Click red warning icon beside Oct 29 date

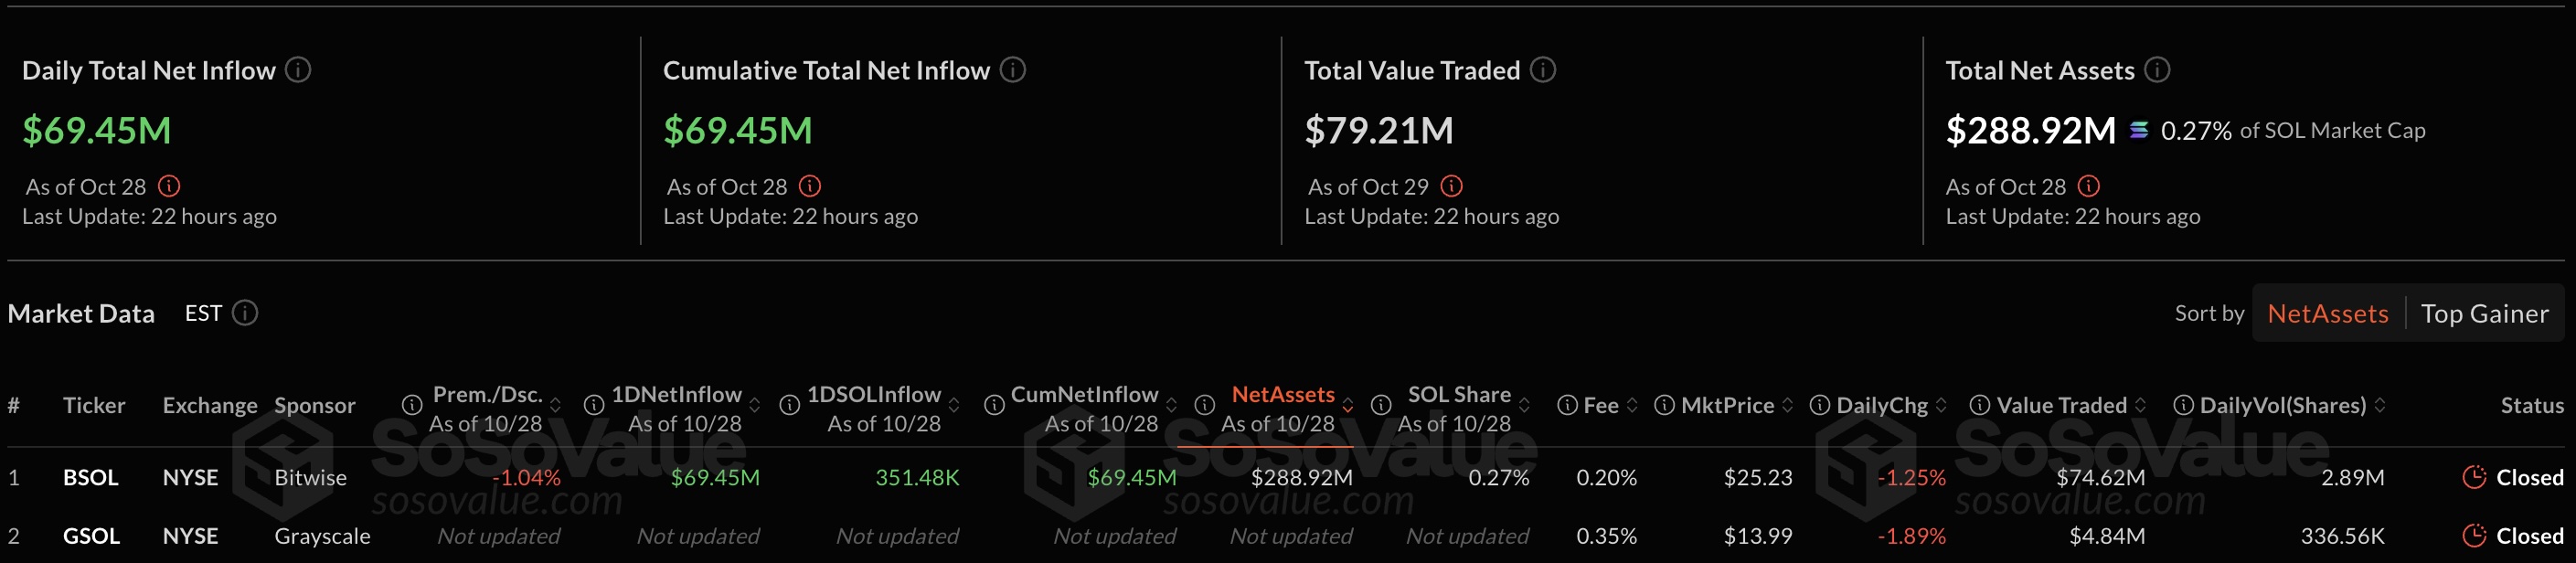point(1451,186)
